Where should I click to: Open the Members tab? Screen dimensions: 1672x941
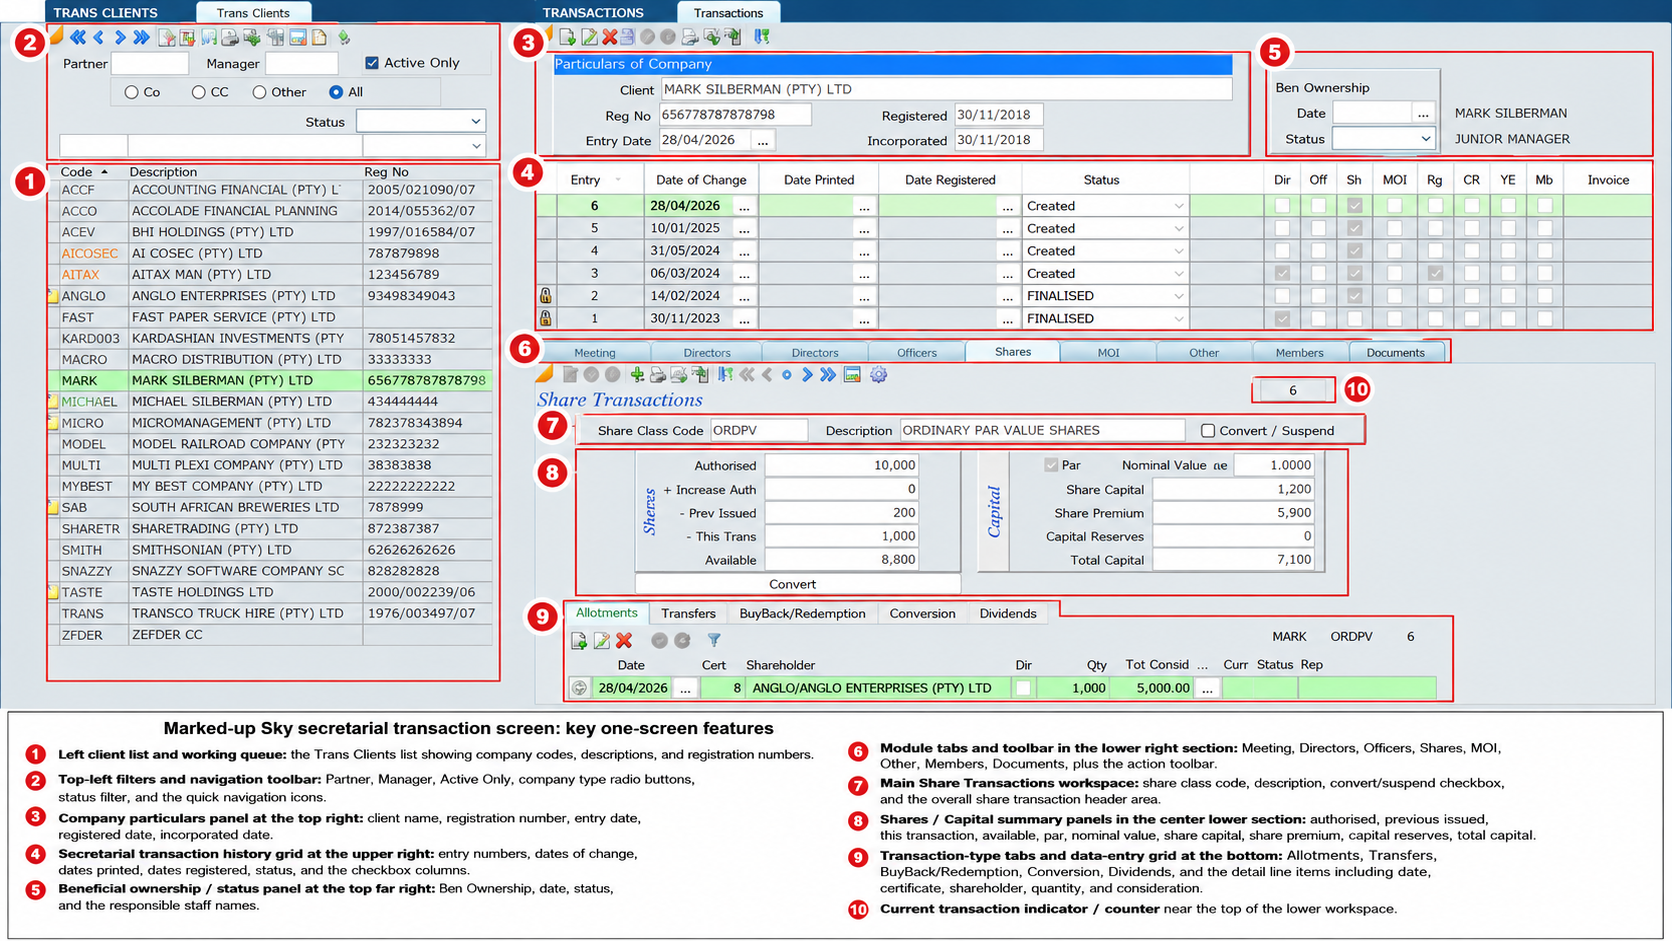1299,353
